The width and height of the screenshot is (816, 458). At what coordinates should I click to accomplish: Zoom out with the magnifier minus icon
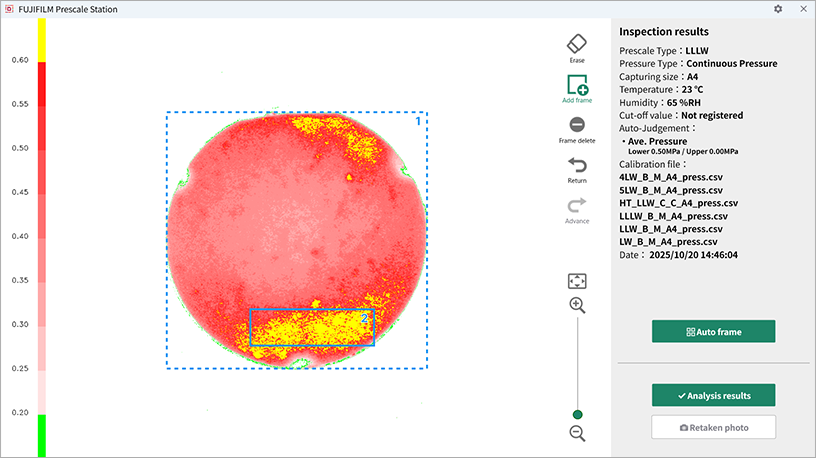tap(577, 433)
